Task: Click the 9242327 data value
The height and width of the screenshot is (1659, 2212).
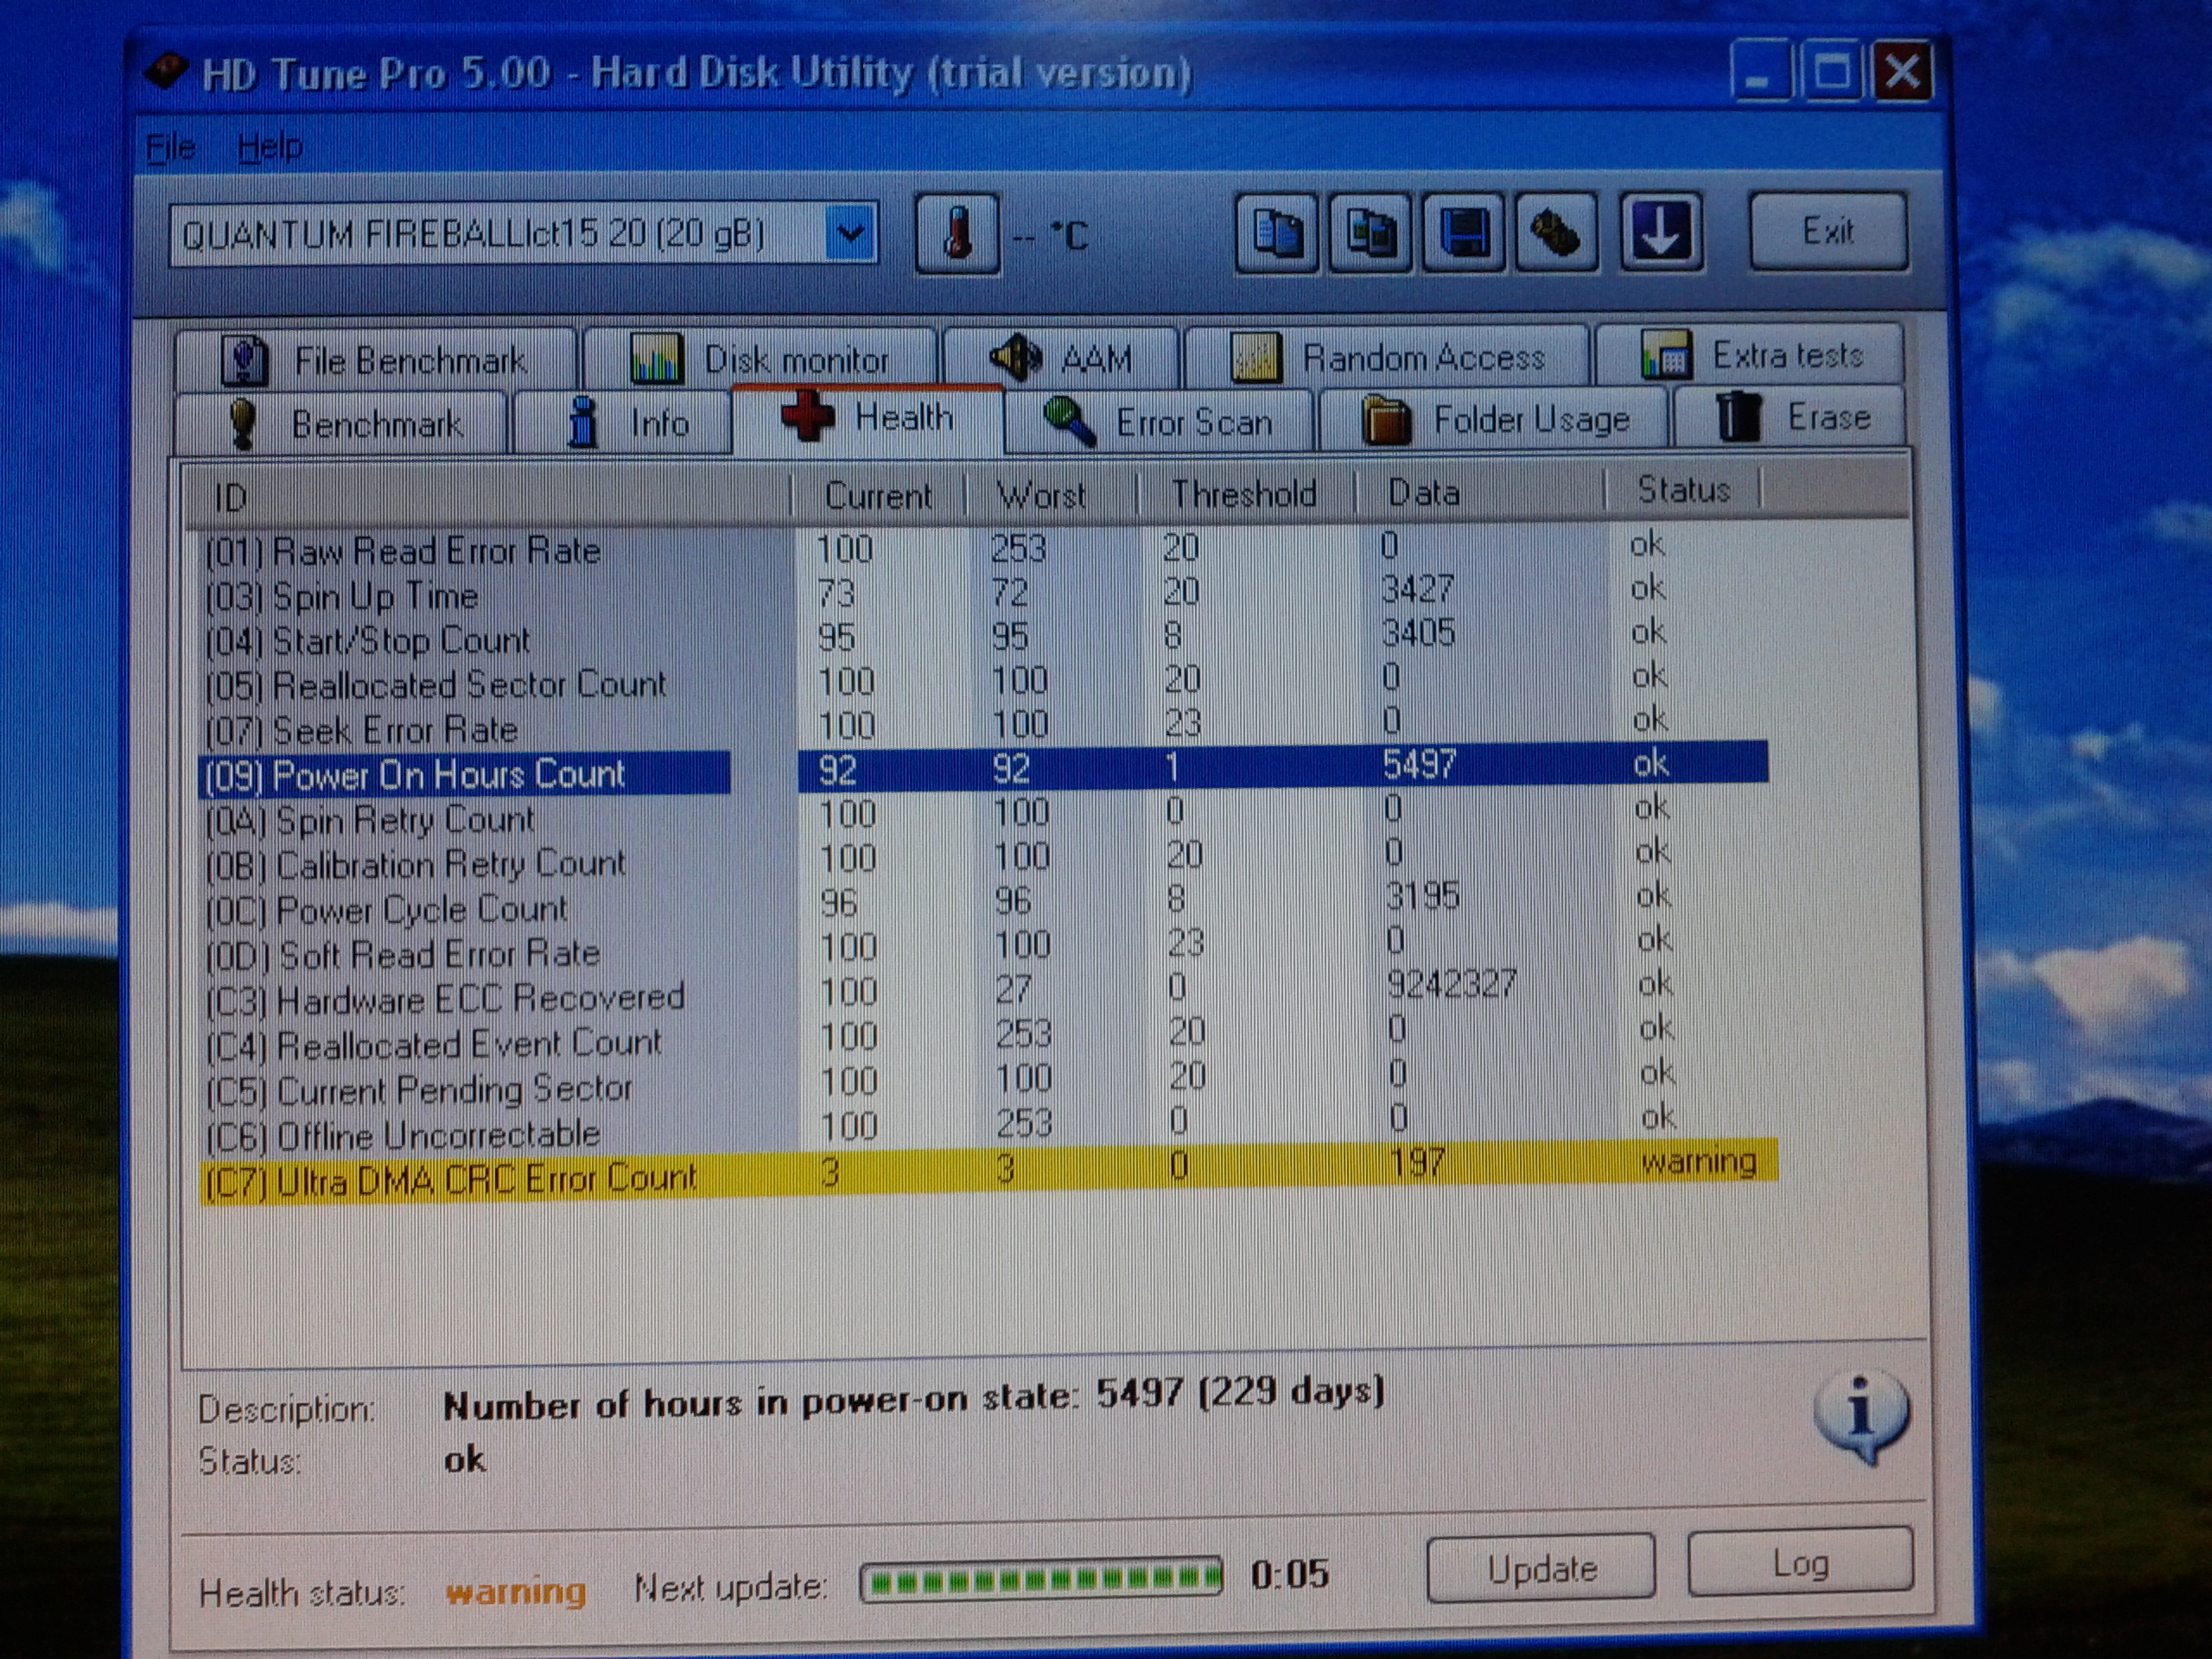Action: [x=1451, y=985]
